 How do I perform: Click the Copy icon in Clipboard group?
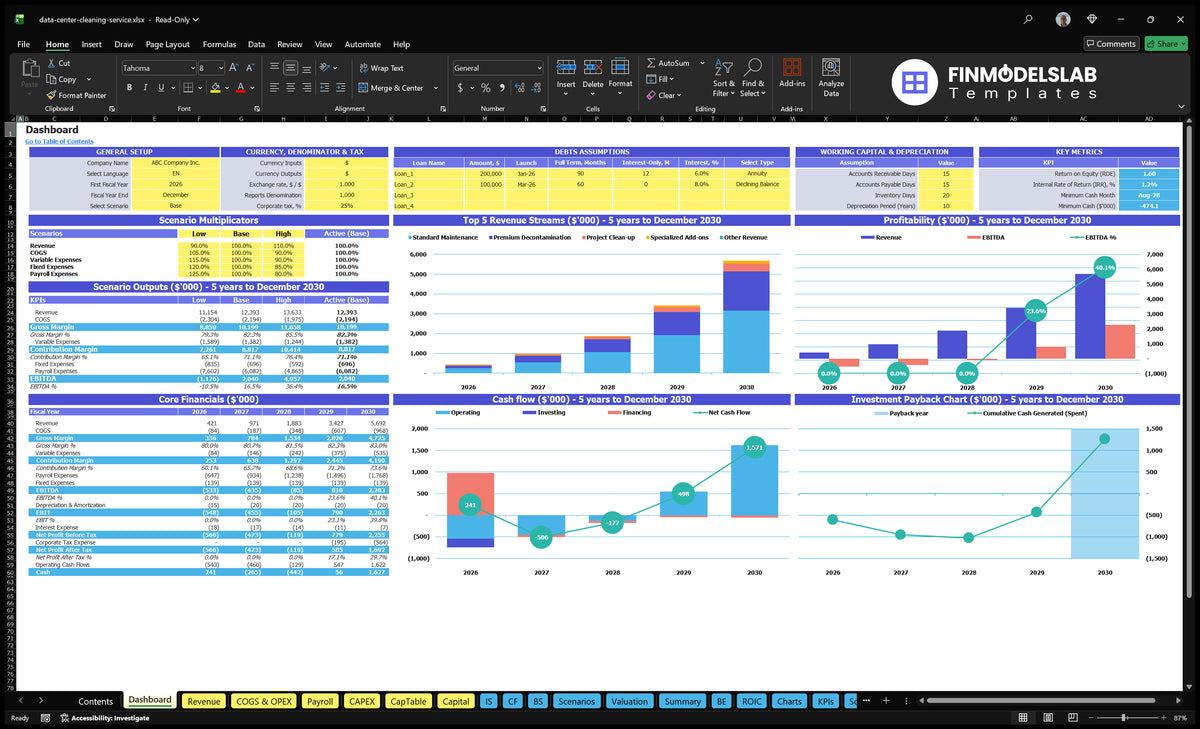click(51, 79)
